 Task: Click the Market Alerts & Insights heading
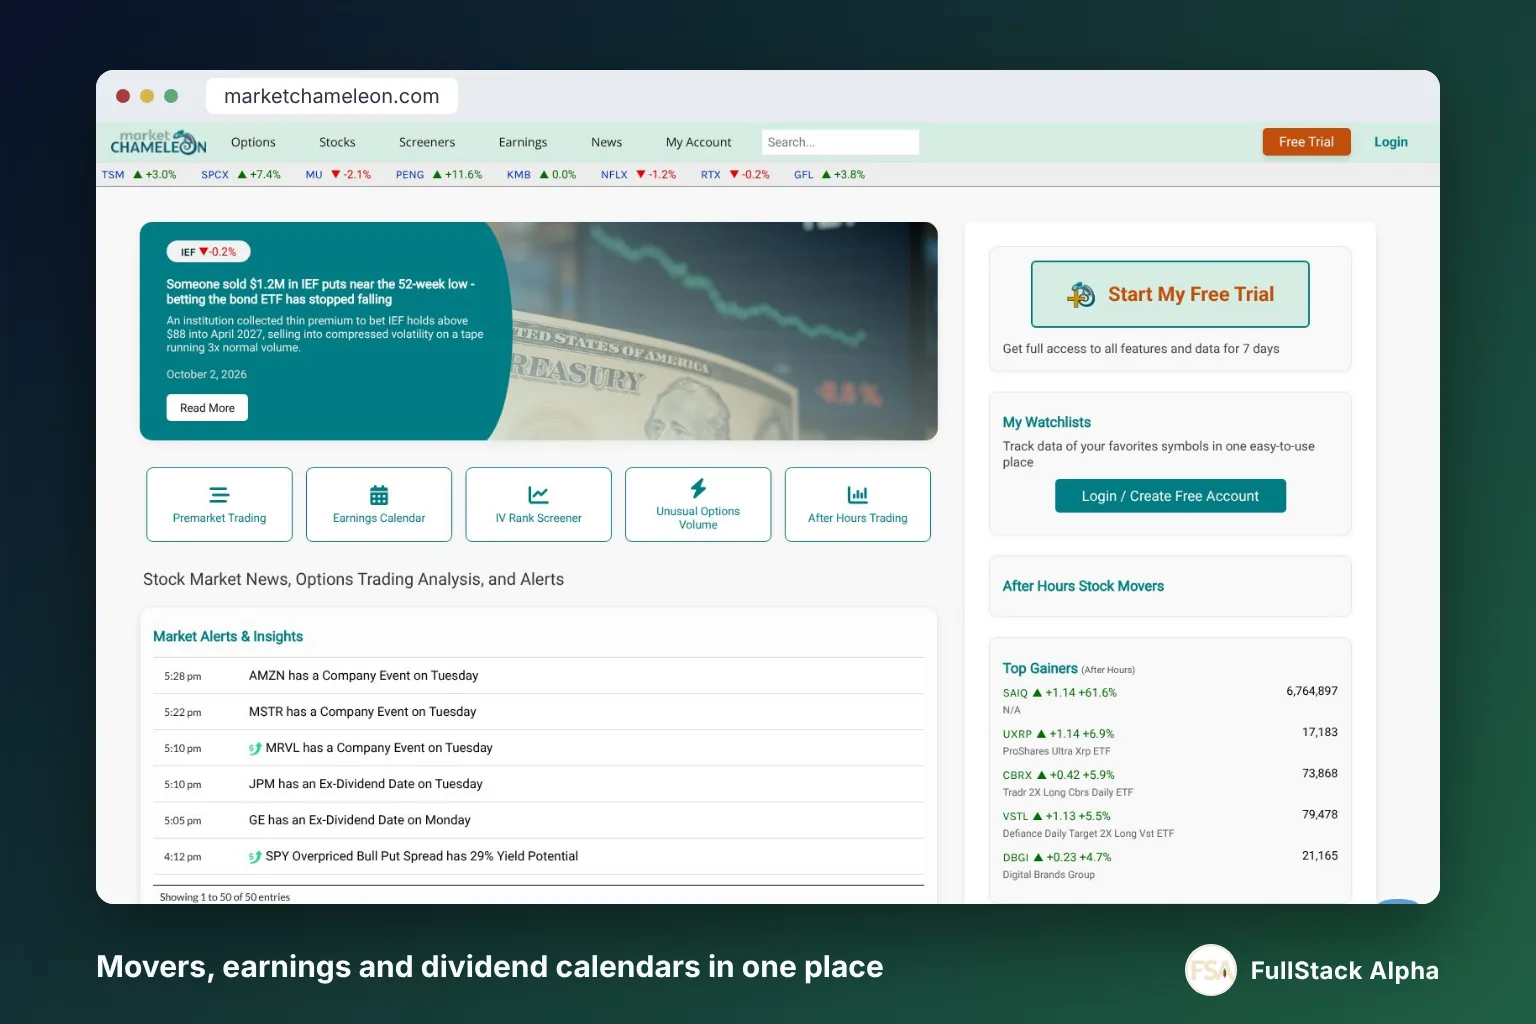pos(228,636)
